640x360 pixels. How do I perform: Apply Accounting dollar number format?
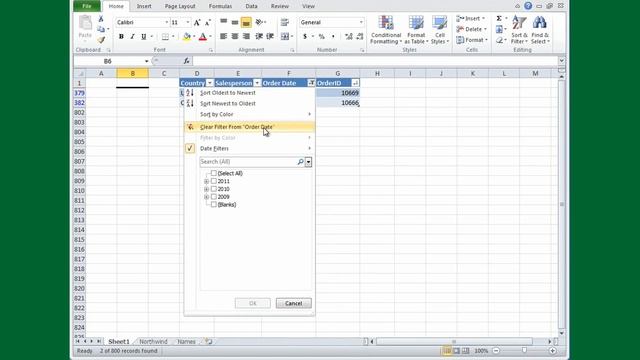305,36
